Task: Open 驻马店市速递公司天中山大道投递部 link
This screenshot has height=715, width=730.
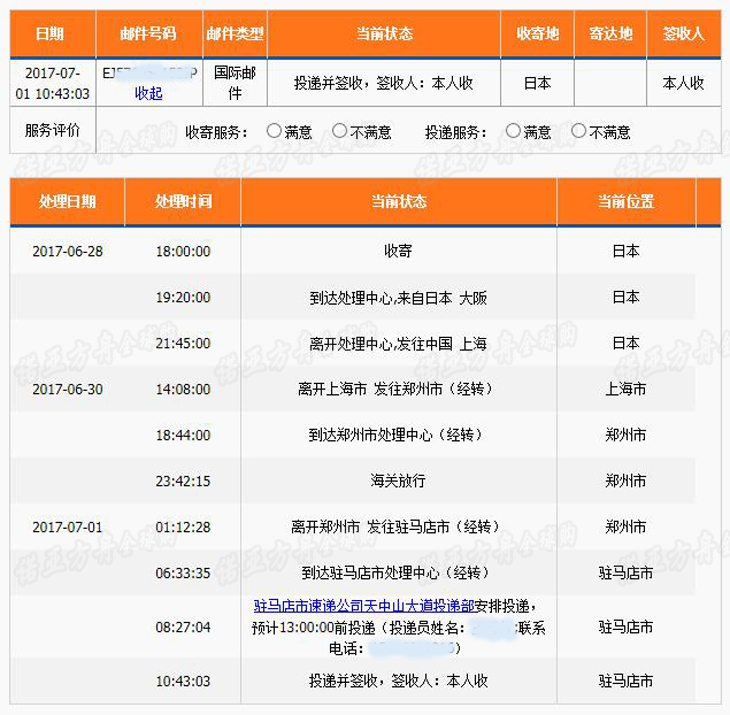Action: click(364, 606)
